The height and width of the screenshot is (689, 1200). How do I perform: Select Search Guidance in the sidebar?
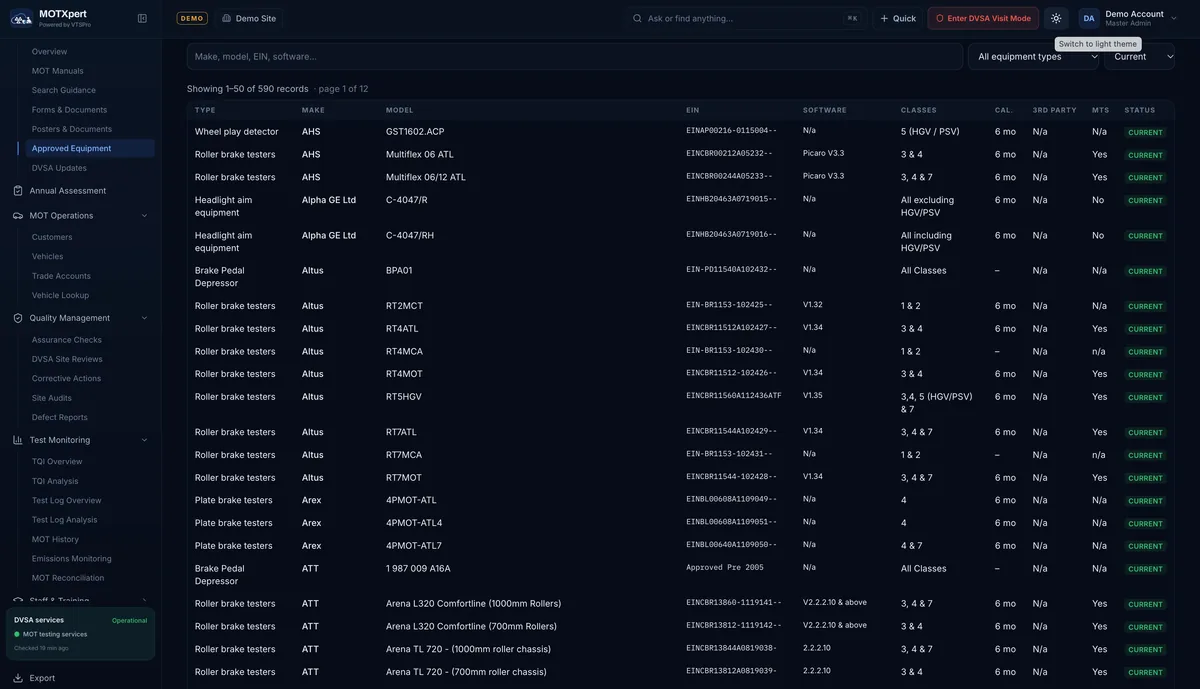pos(64,90)
